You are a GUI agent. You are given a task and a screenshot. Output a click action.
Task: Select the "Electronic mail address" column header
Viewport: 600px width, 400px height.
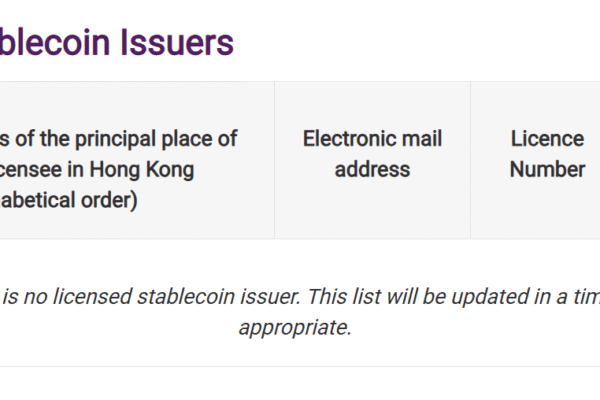click(372, 154)
